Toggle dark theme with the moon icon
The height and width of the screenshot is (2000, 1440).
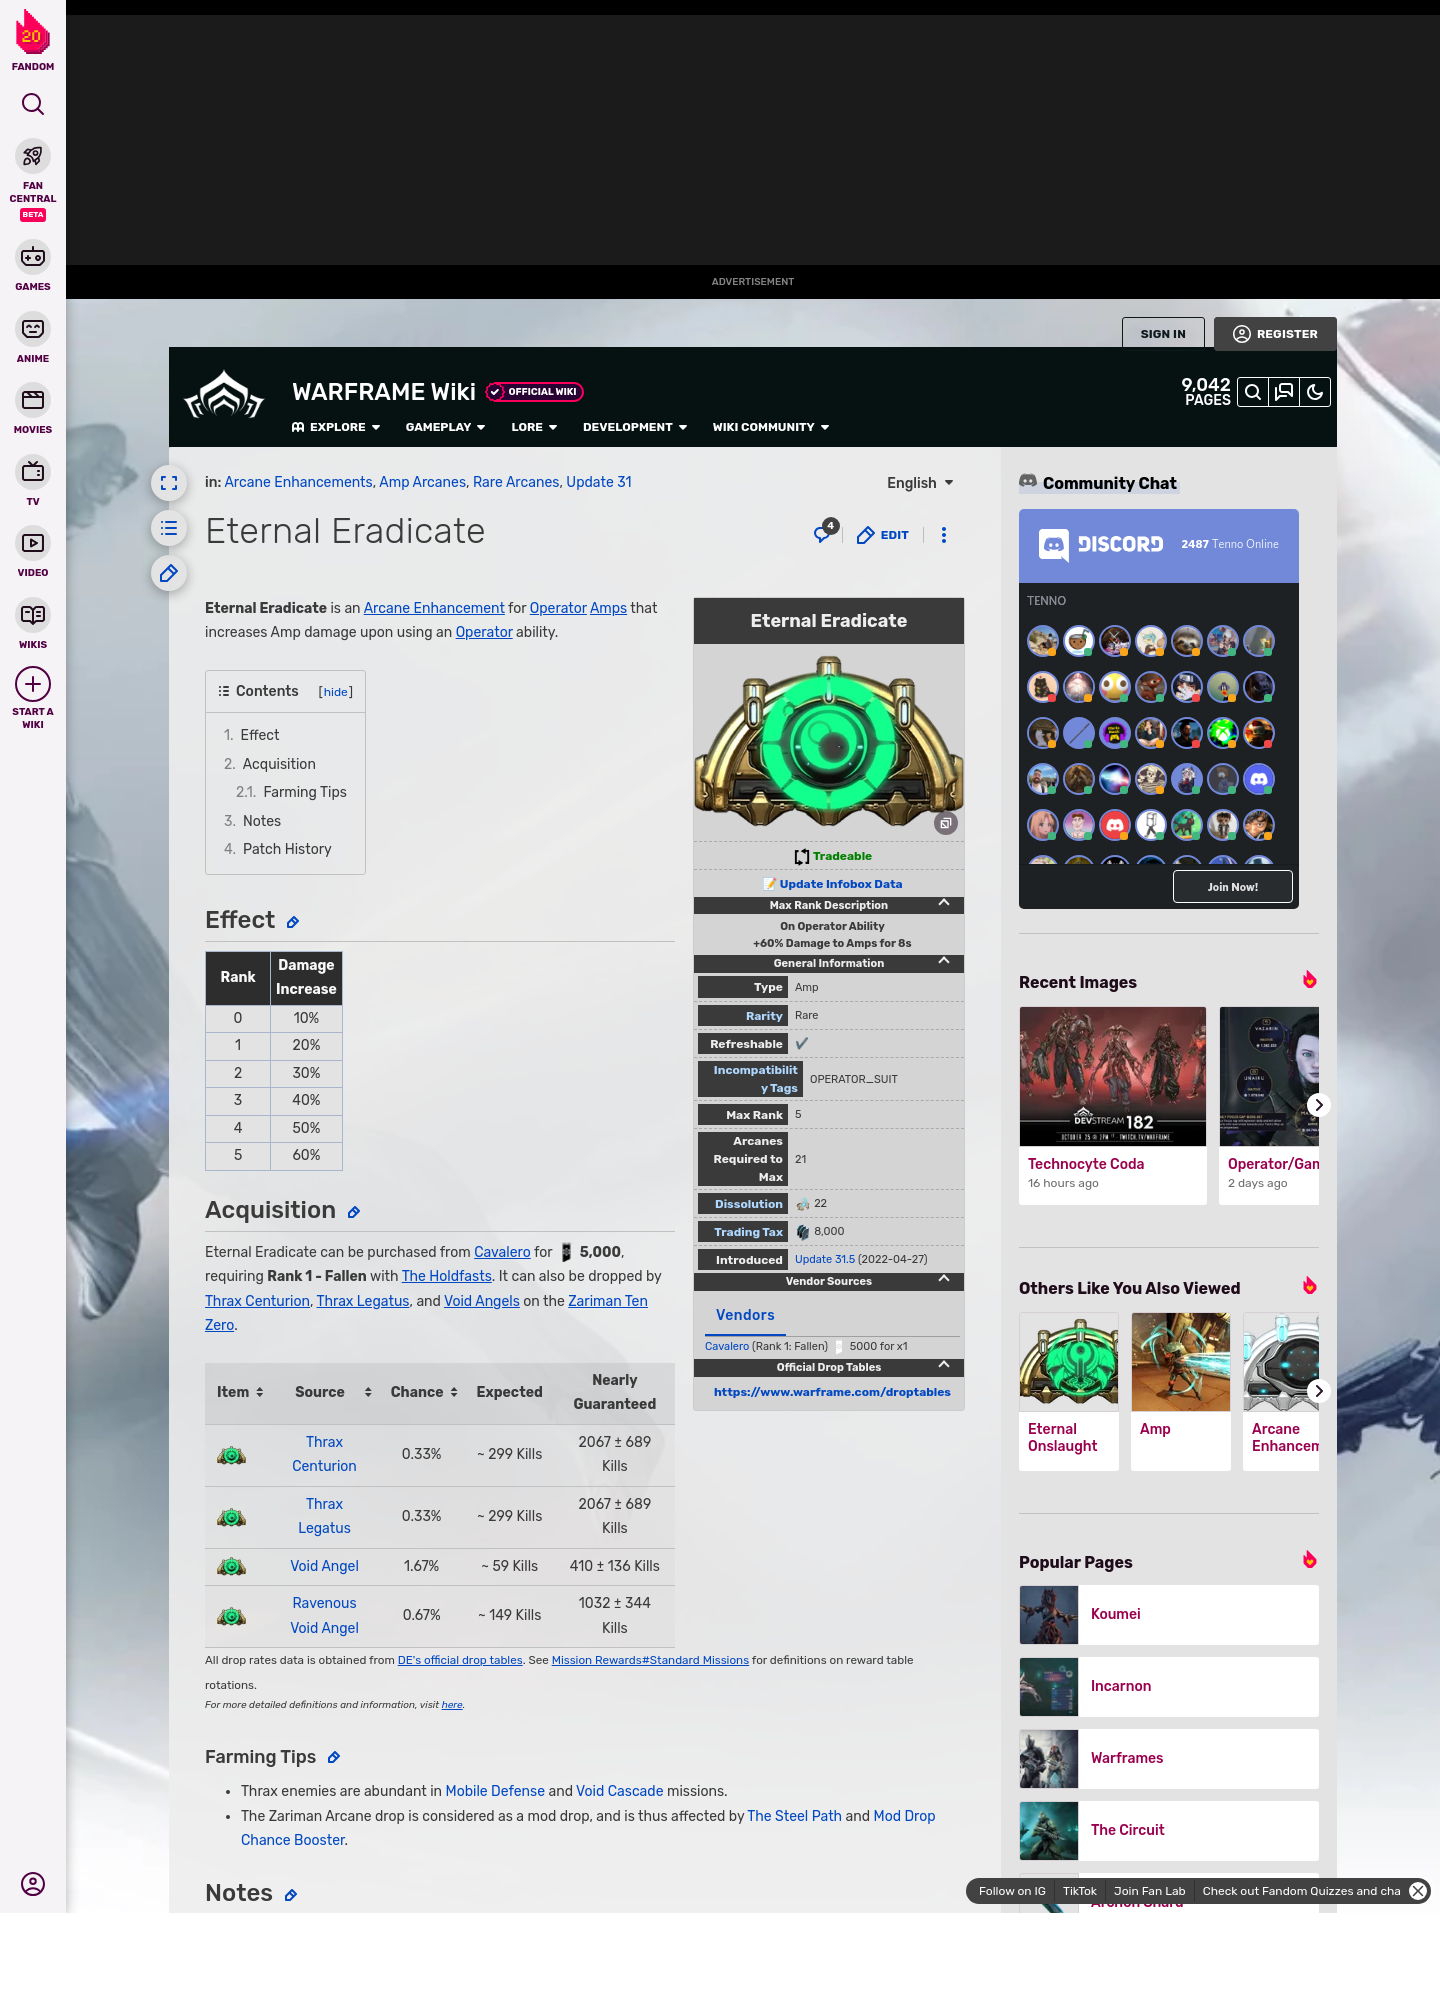point(1315,392)
